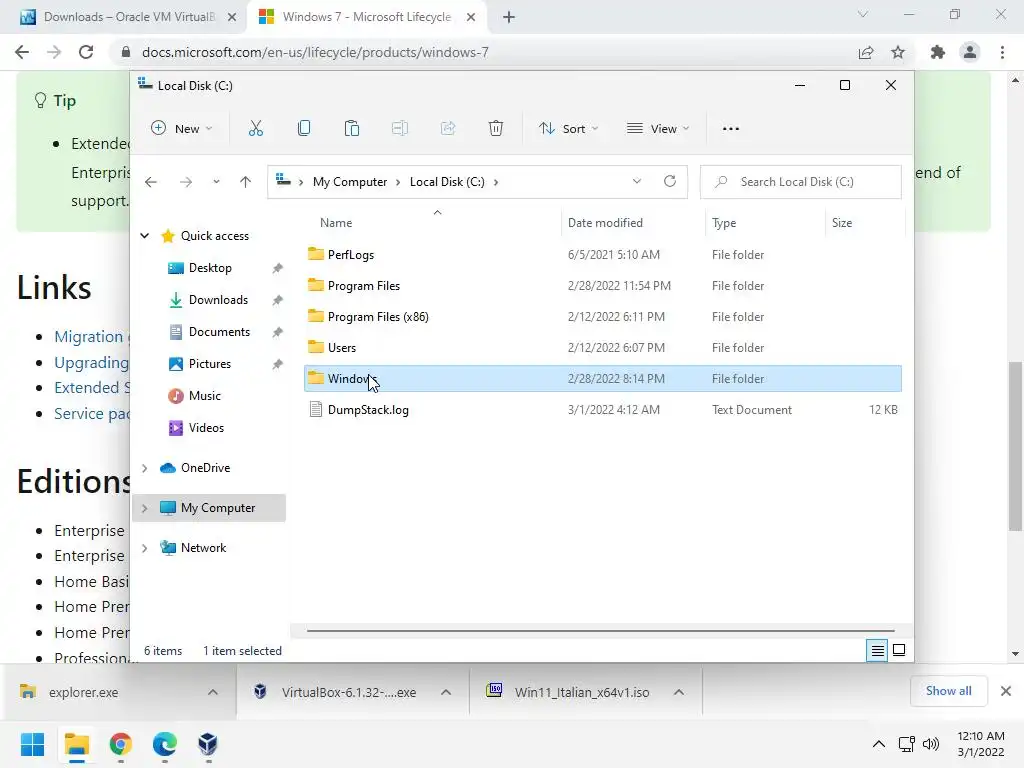1024x768 pixels.
Task: Click the Delete trash can icon
Action: (496, 129)
